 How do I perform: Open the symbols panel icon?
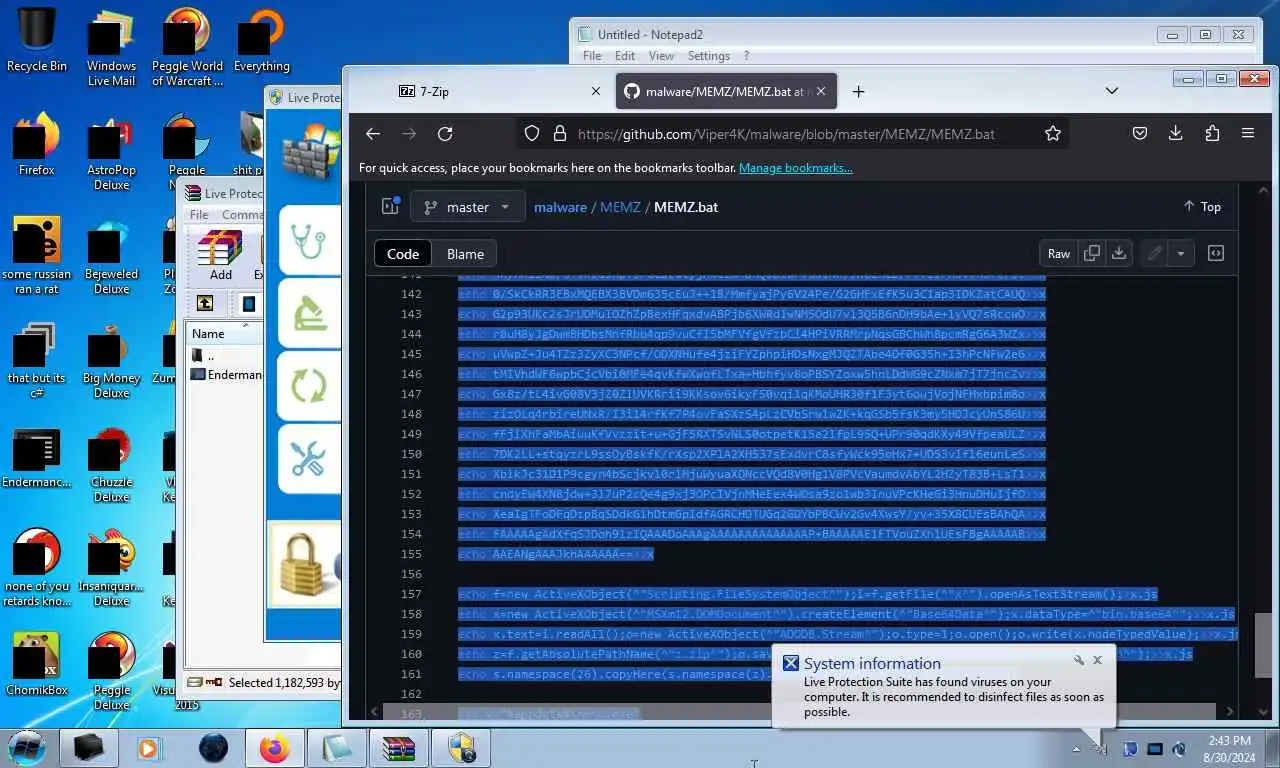1216,253
